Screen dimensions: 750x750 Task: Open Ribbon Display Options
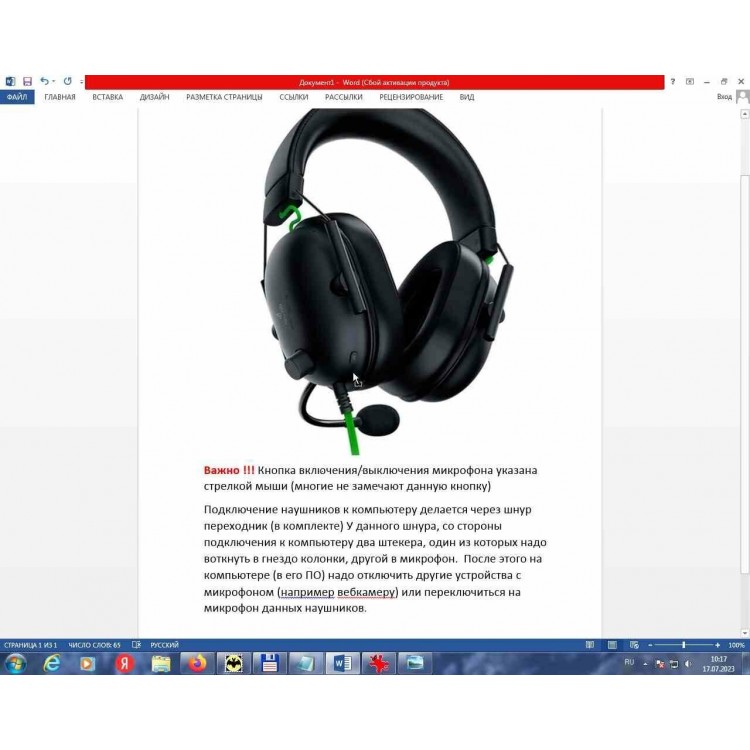pos(689,82)
